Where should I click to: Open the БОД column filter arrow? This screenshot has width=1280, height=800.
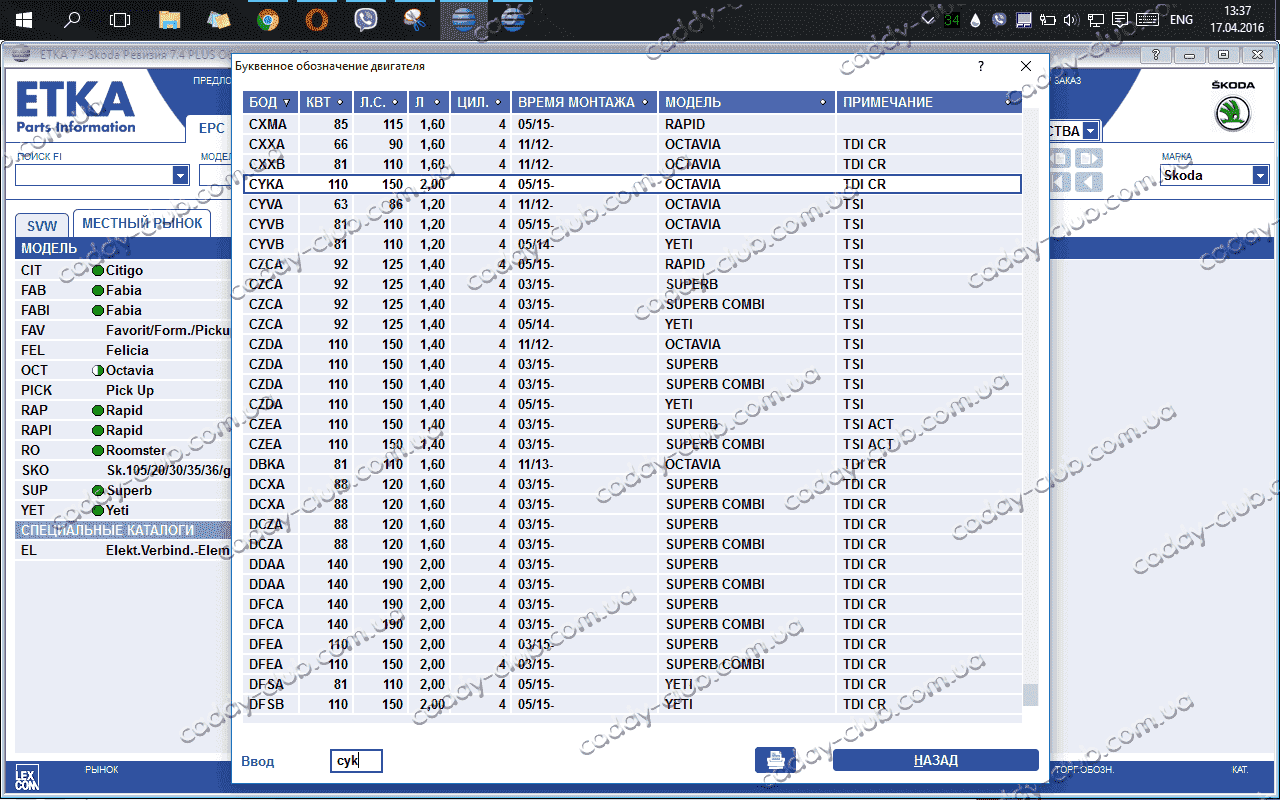[287, 103]
